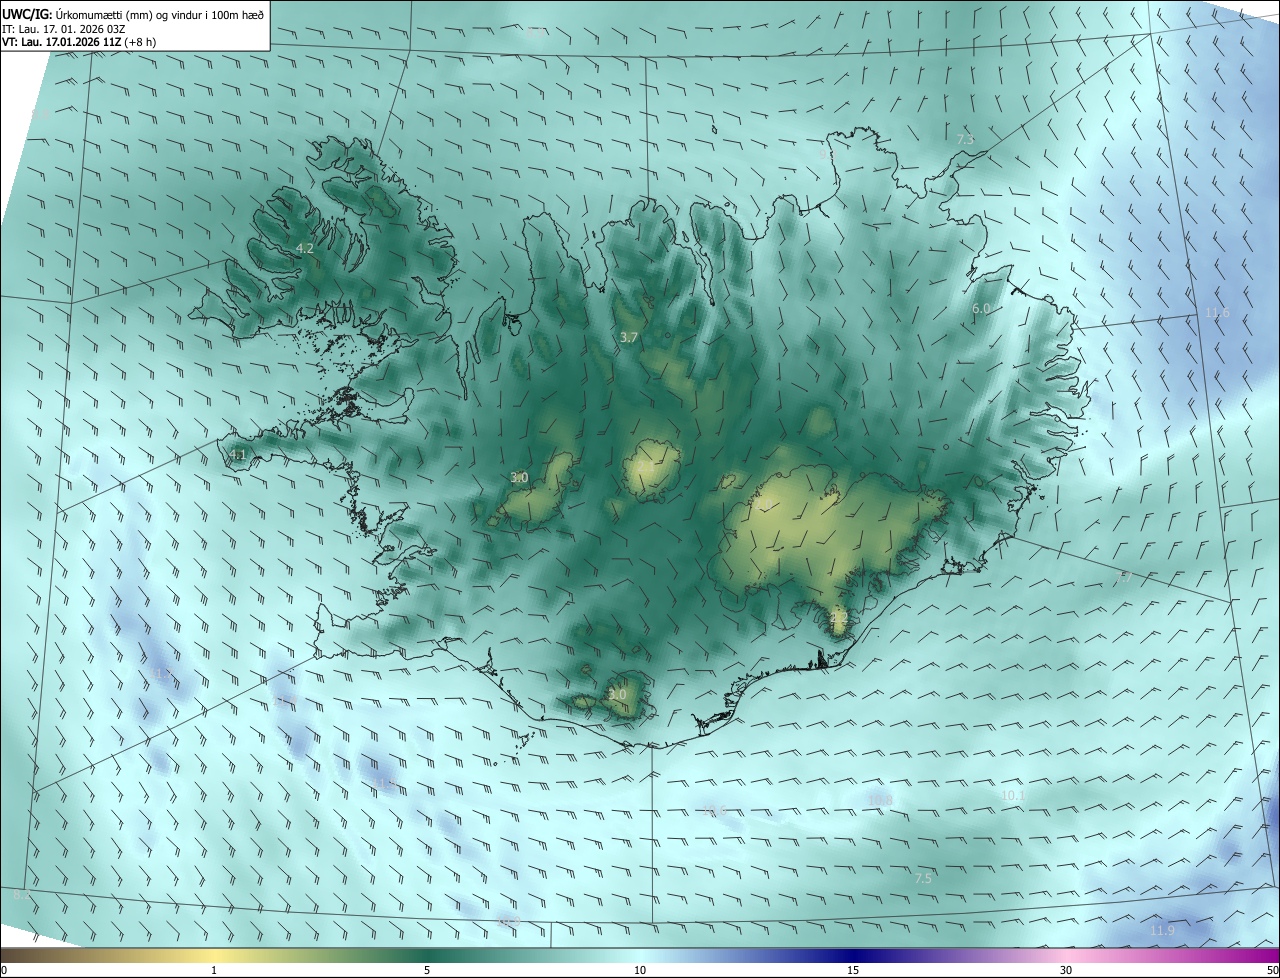Image resolution: width=1280 pixels, height=978 pixels.
Task: Click the 6.0 value in east Iceland
Action: pyautogui.click(x=981, y=309)
